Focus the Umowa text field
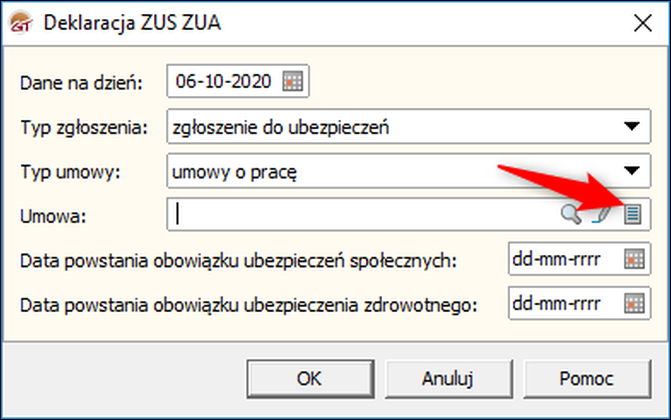 (x=364, y=214)
